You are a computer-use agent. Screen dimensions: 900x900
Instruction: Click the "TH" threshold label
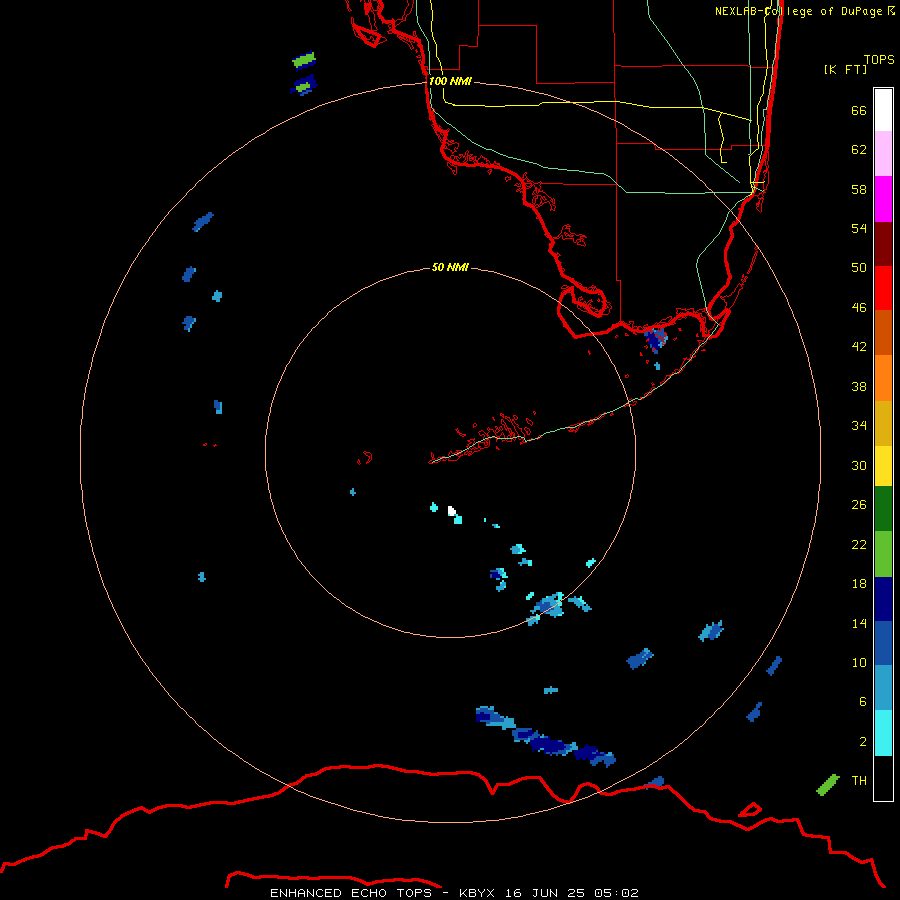point(859,780)
